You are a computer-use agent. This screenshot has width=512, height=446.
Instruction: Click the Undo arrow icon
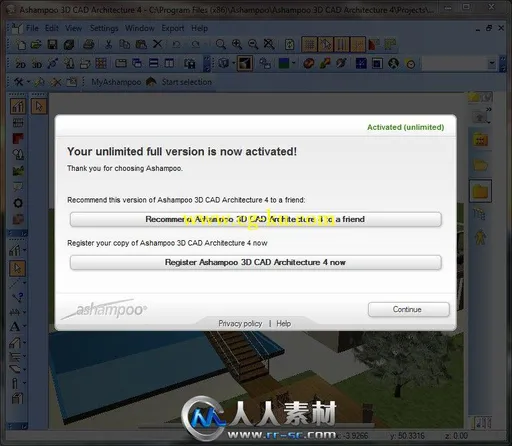176,44
